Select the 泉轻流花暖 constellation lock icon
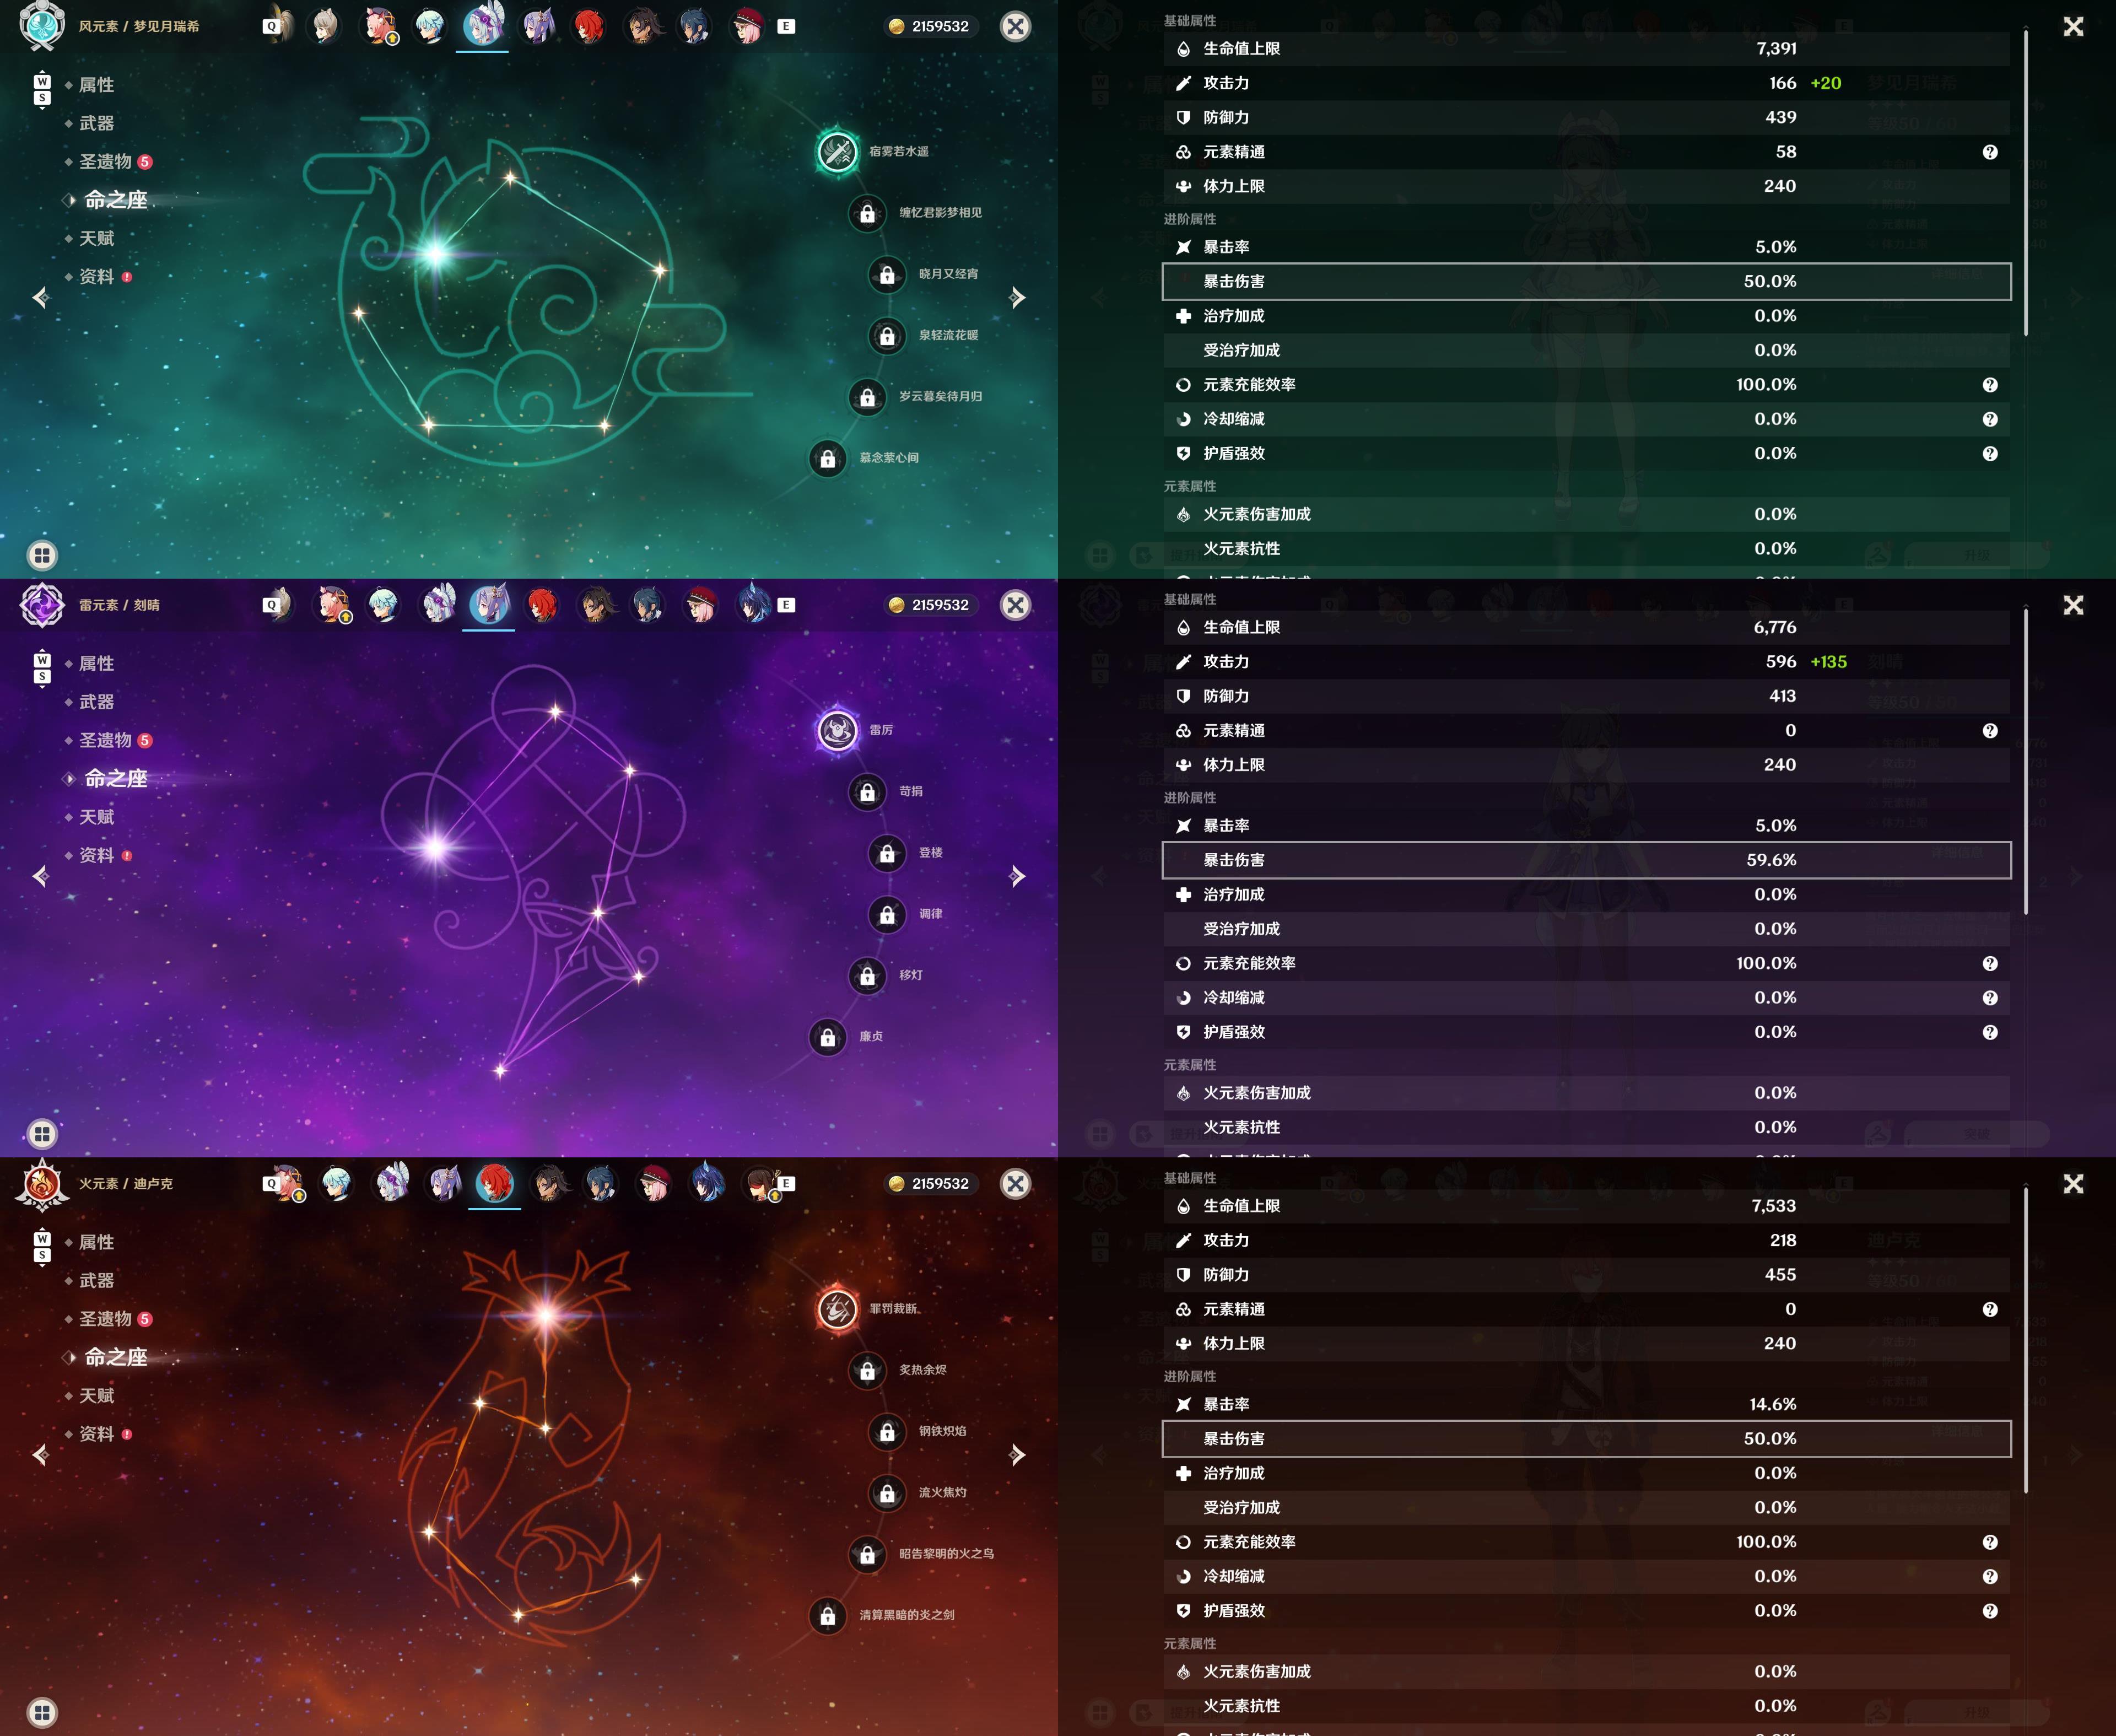 pos(887,336)
